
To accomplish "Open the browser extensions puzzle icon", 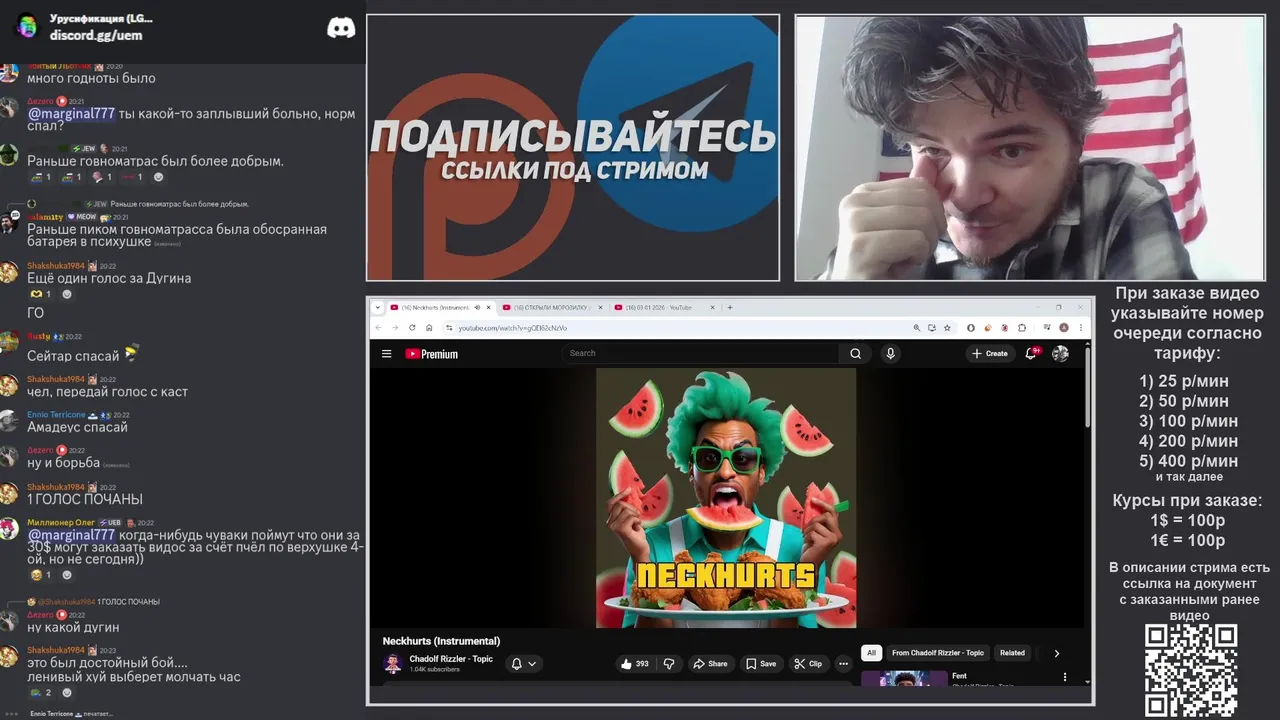I will click(x=1022, y=328).
